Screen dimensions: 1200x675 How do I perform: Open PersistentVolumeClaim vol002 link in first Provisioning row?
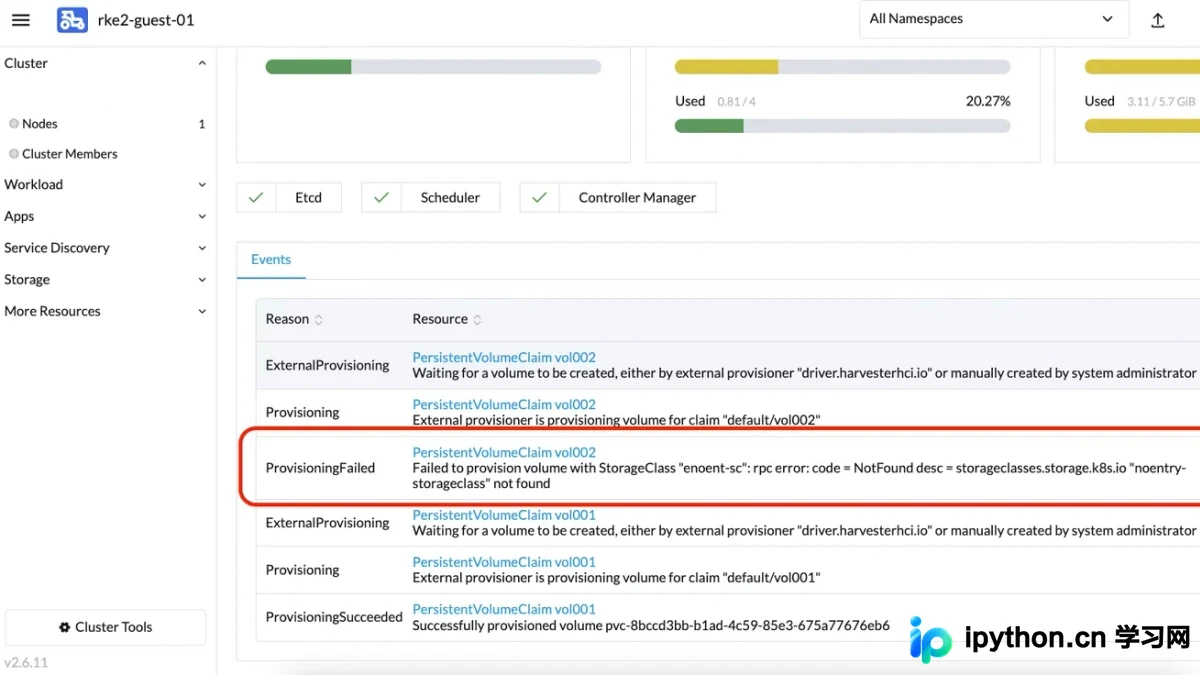point(504,404)
